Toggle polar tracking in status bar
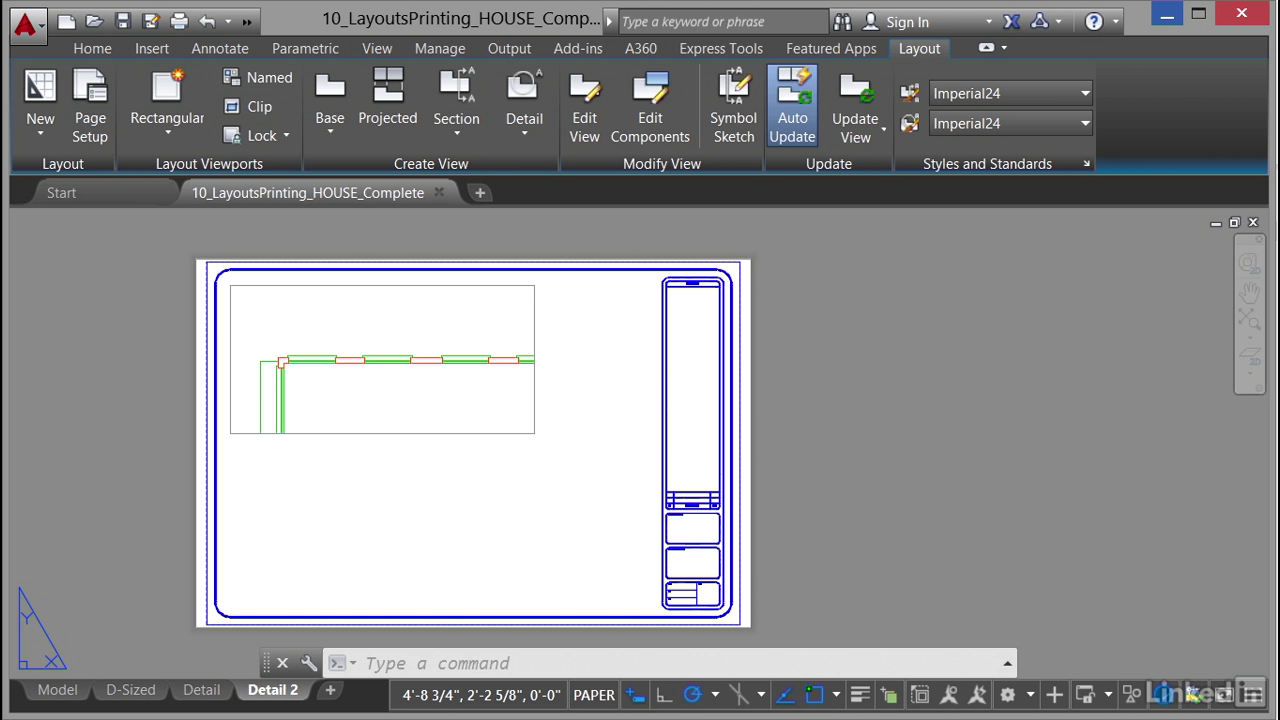1280x720 pixels. click(x=692, y=695)
